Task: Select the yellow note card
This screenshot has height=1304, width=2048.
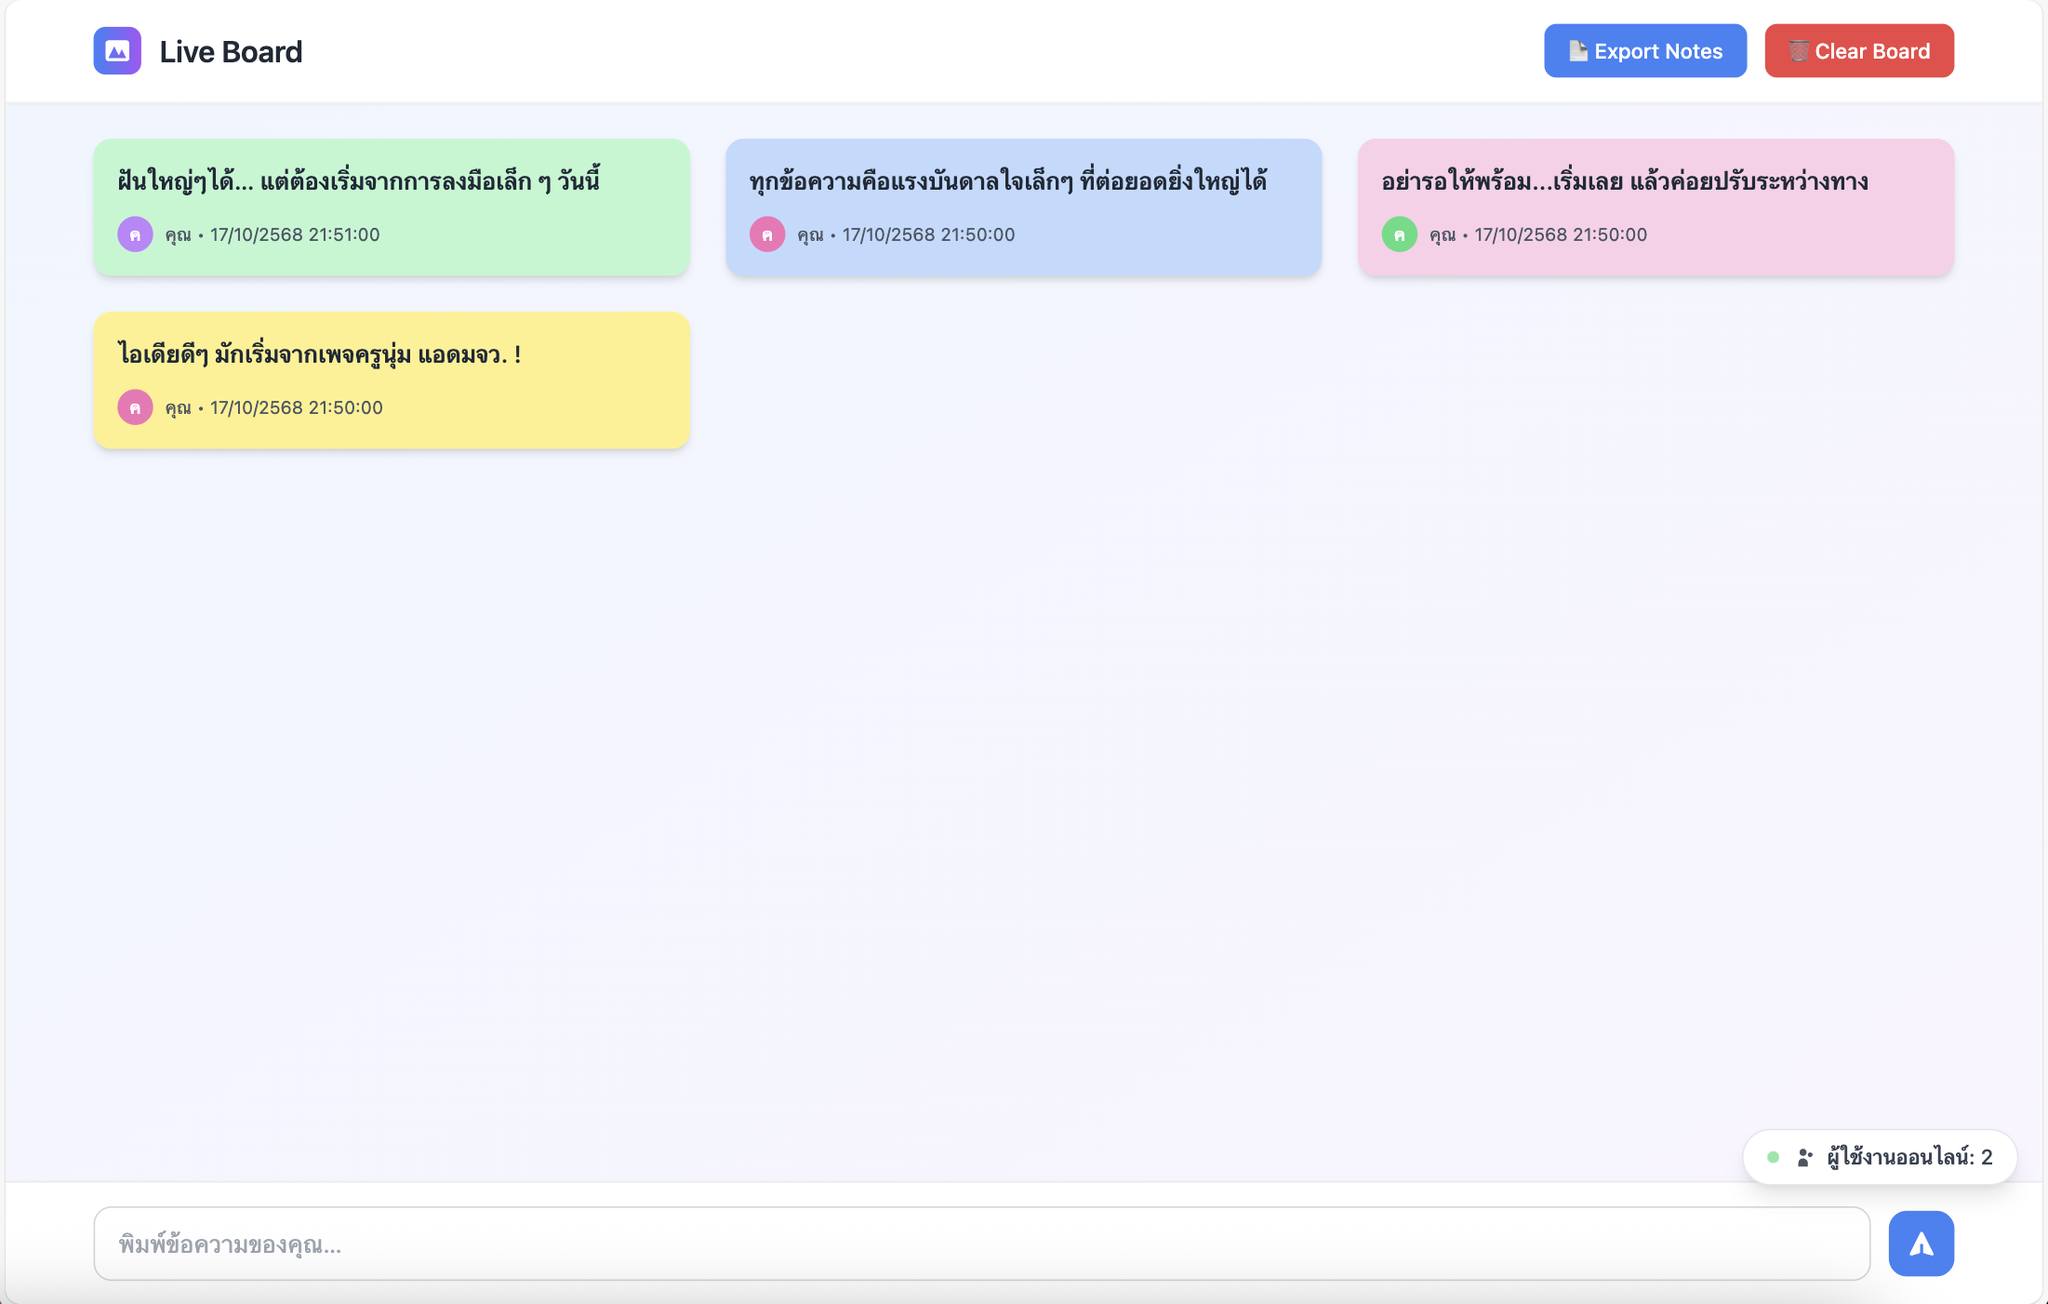Action: point(392,380)
